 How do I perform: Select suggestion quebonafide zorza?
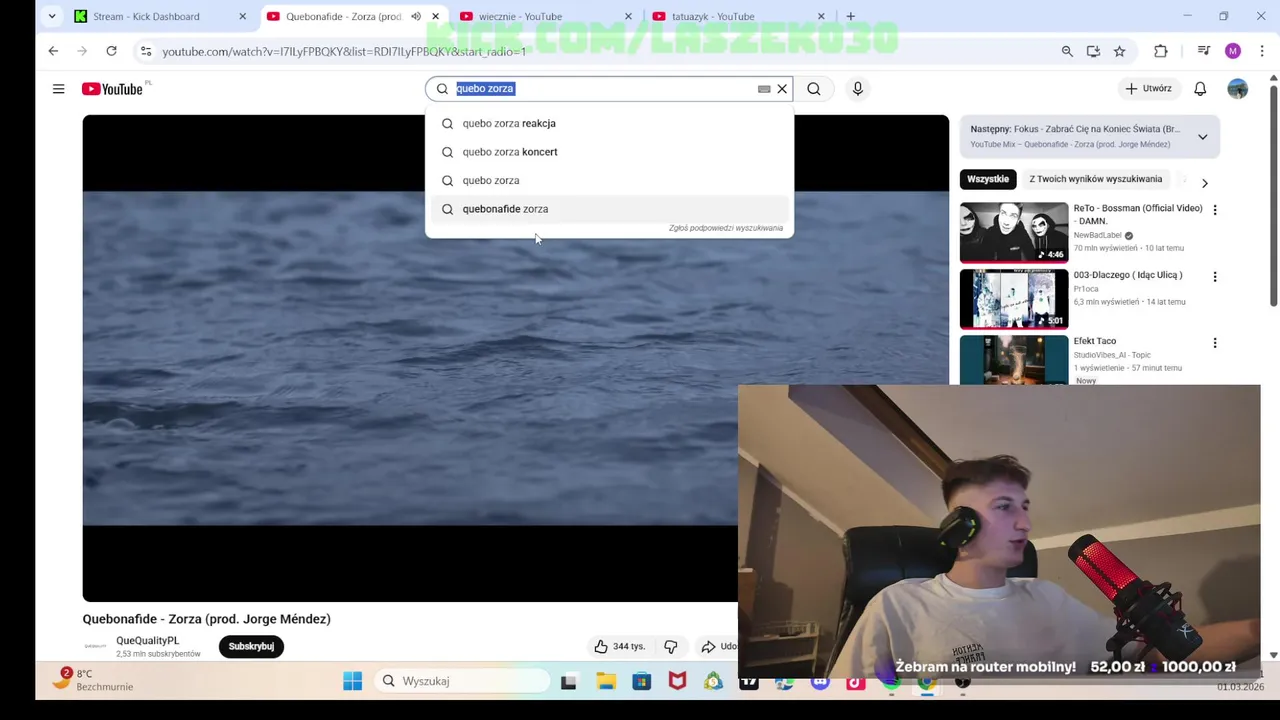pyautogui.click(x=609, y=209)
